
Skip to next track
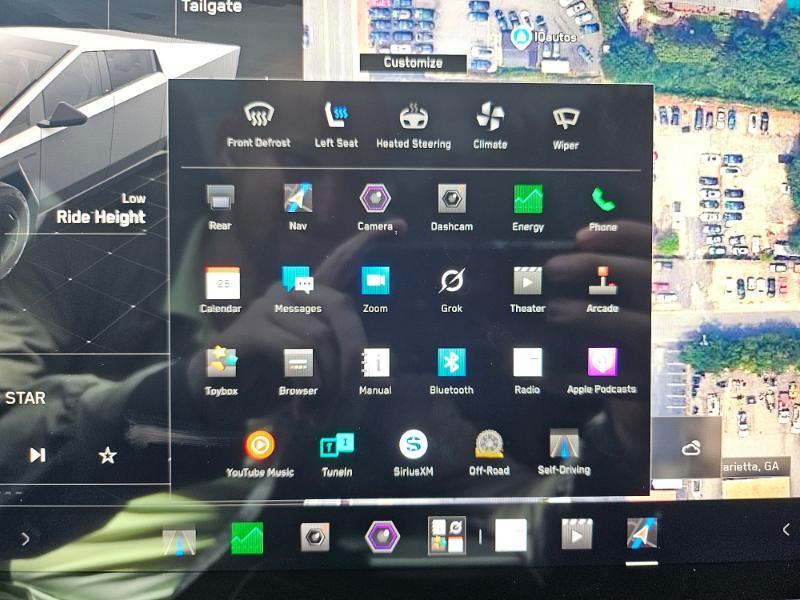(x=37, y=455)
